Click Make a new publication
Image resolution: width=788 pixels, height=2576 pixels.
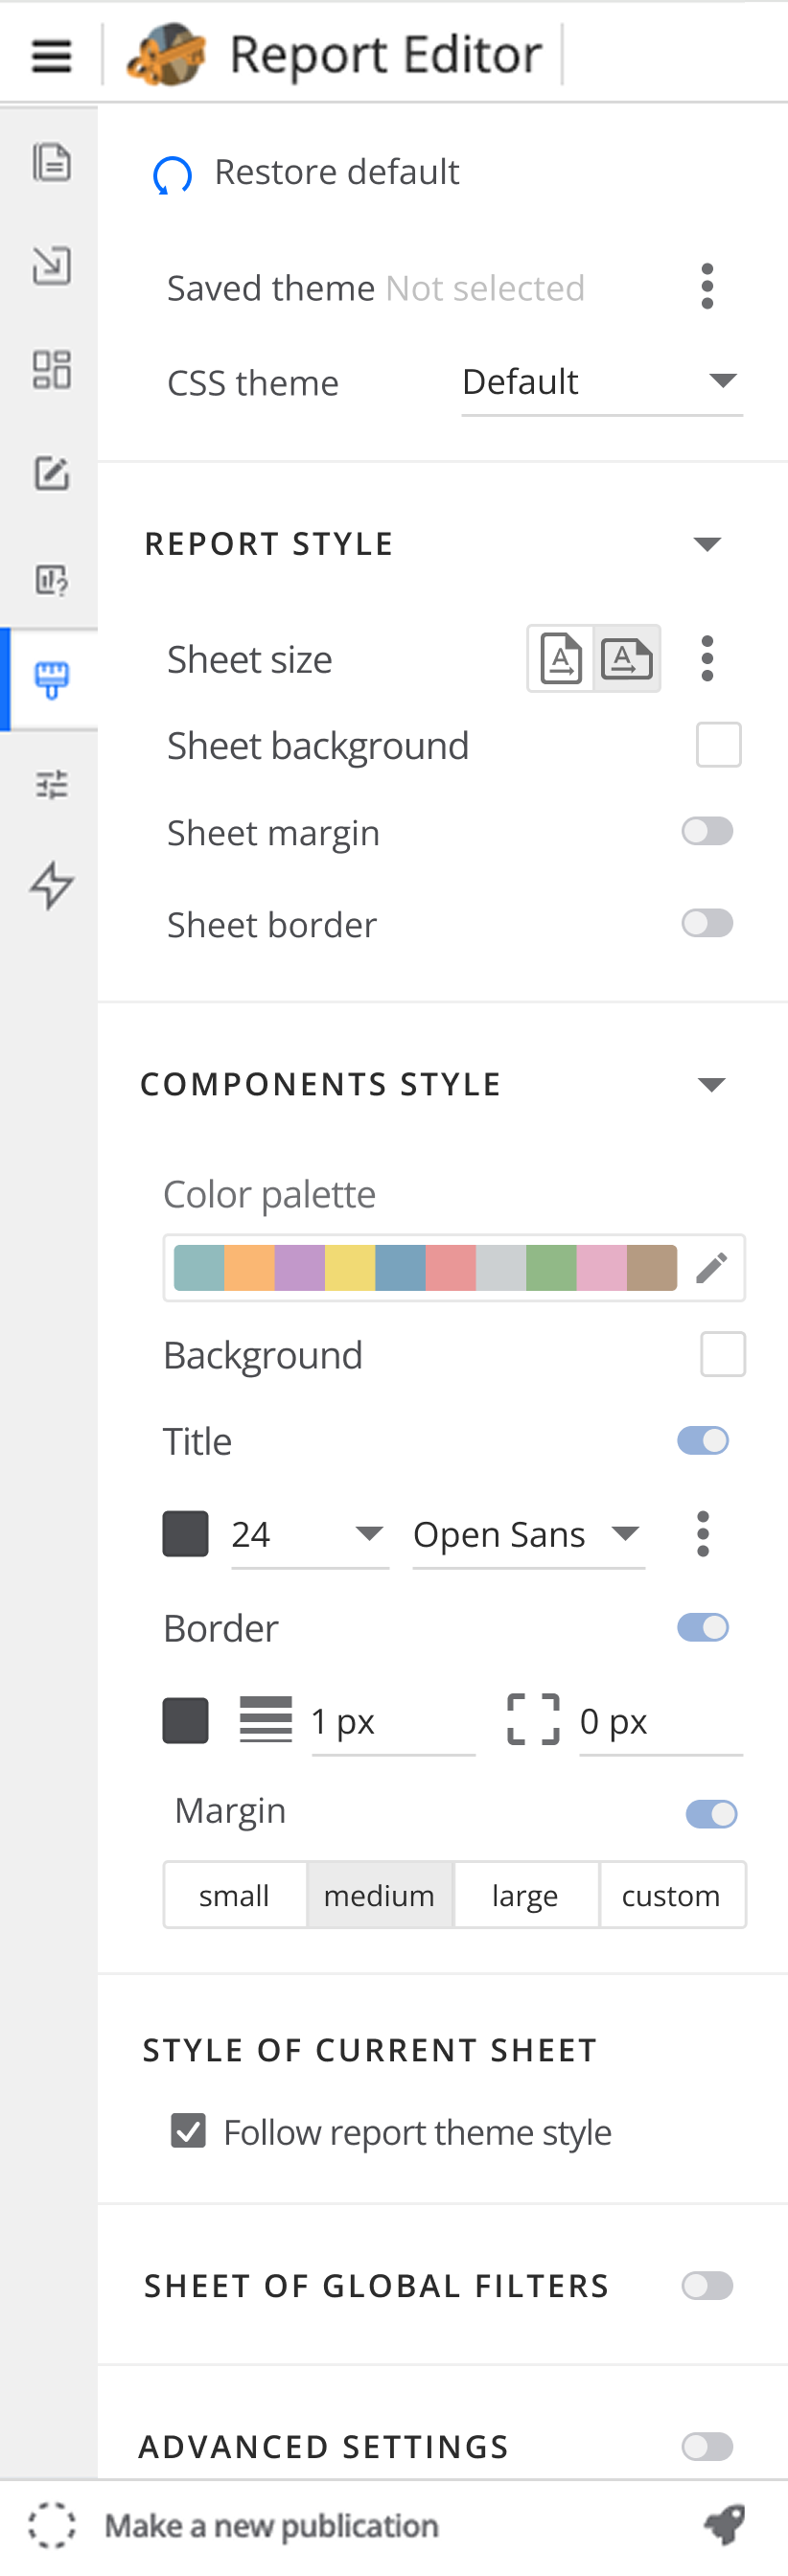[x=271, y=2525]
